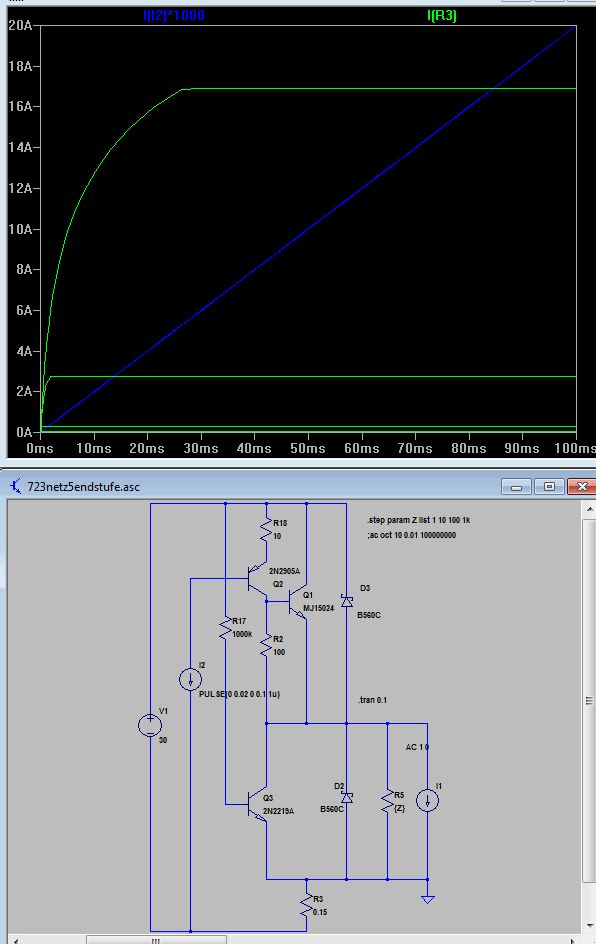Click the 90ms label on the time axis
Viewport: 596px width, 944px height.
coord(521,449)
